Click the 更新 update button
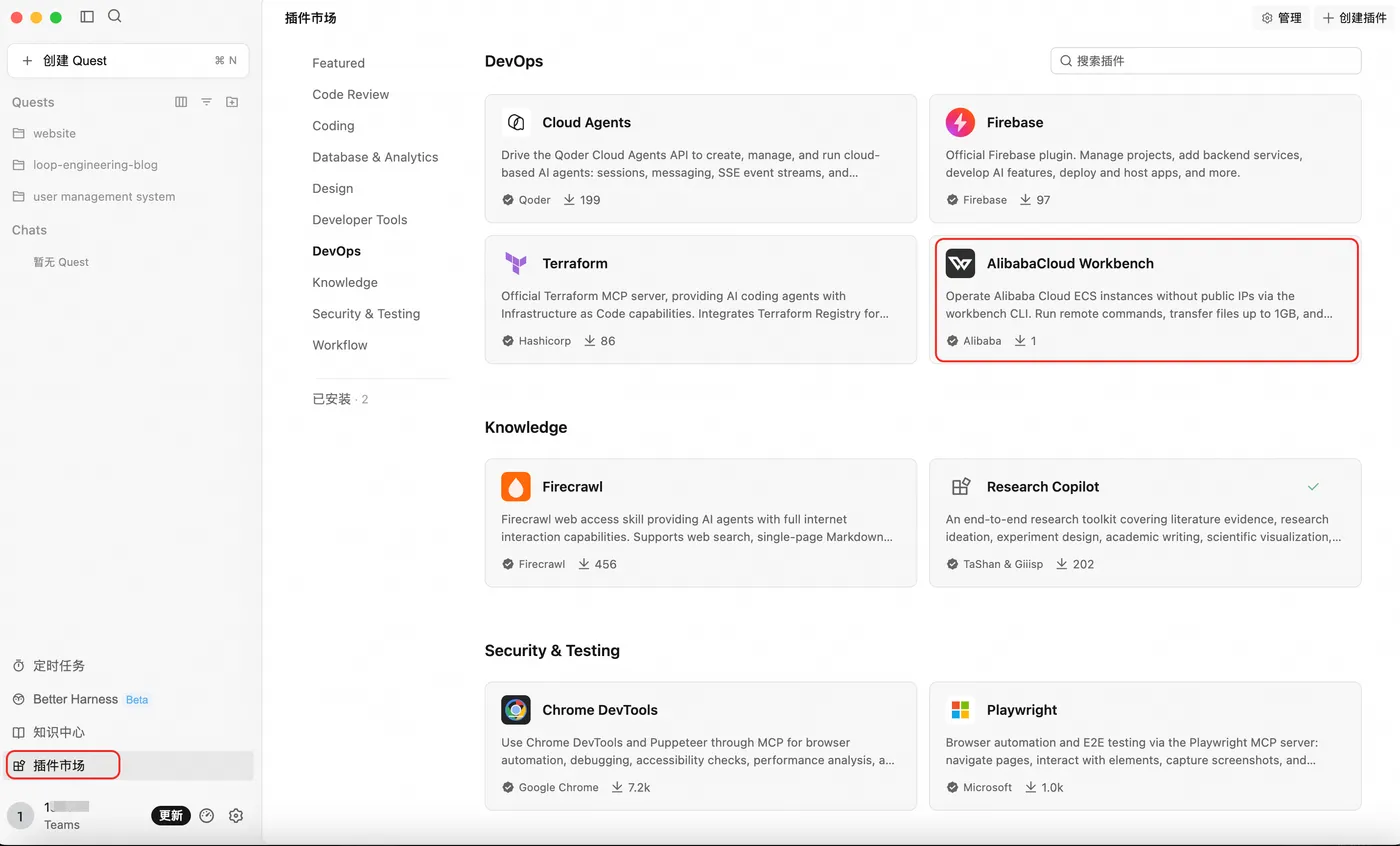Viewport: 1400px width, 846px height. pos(171,815)
